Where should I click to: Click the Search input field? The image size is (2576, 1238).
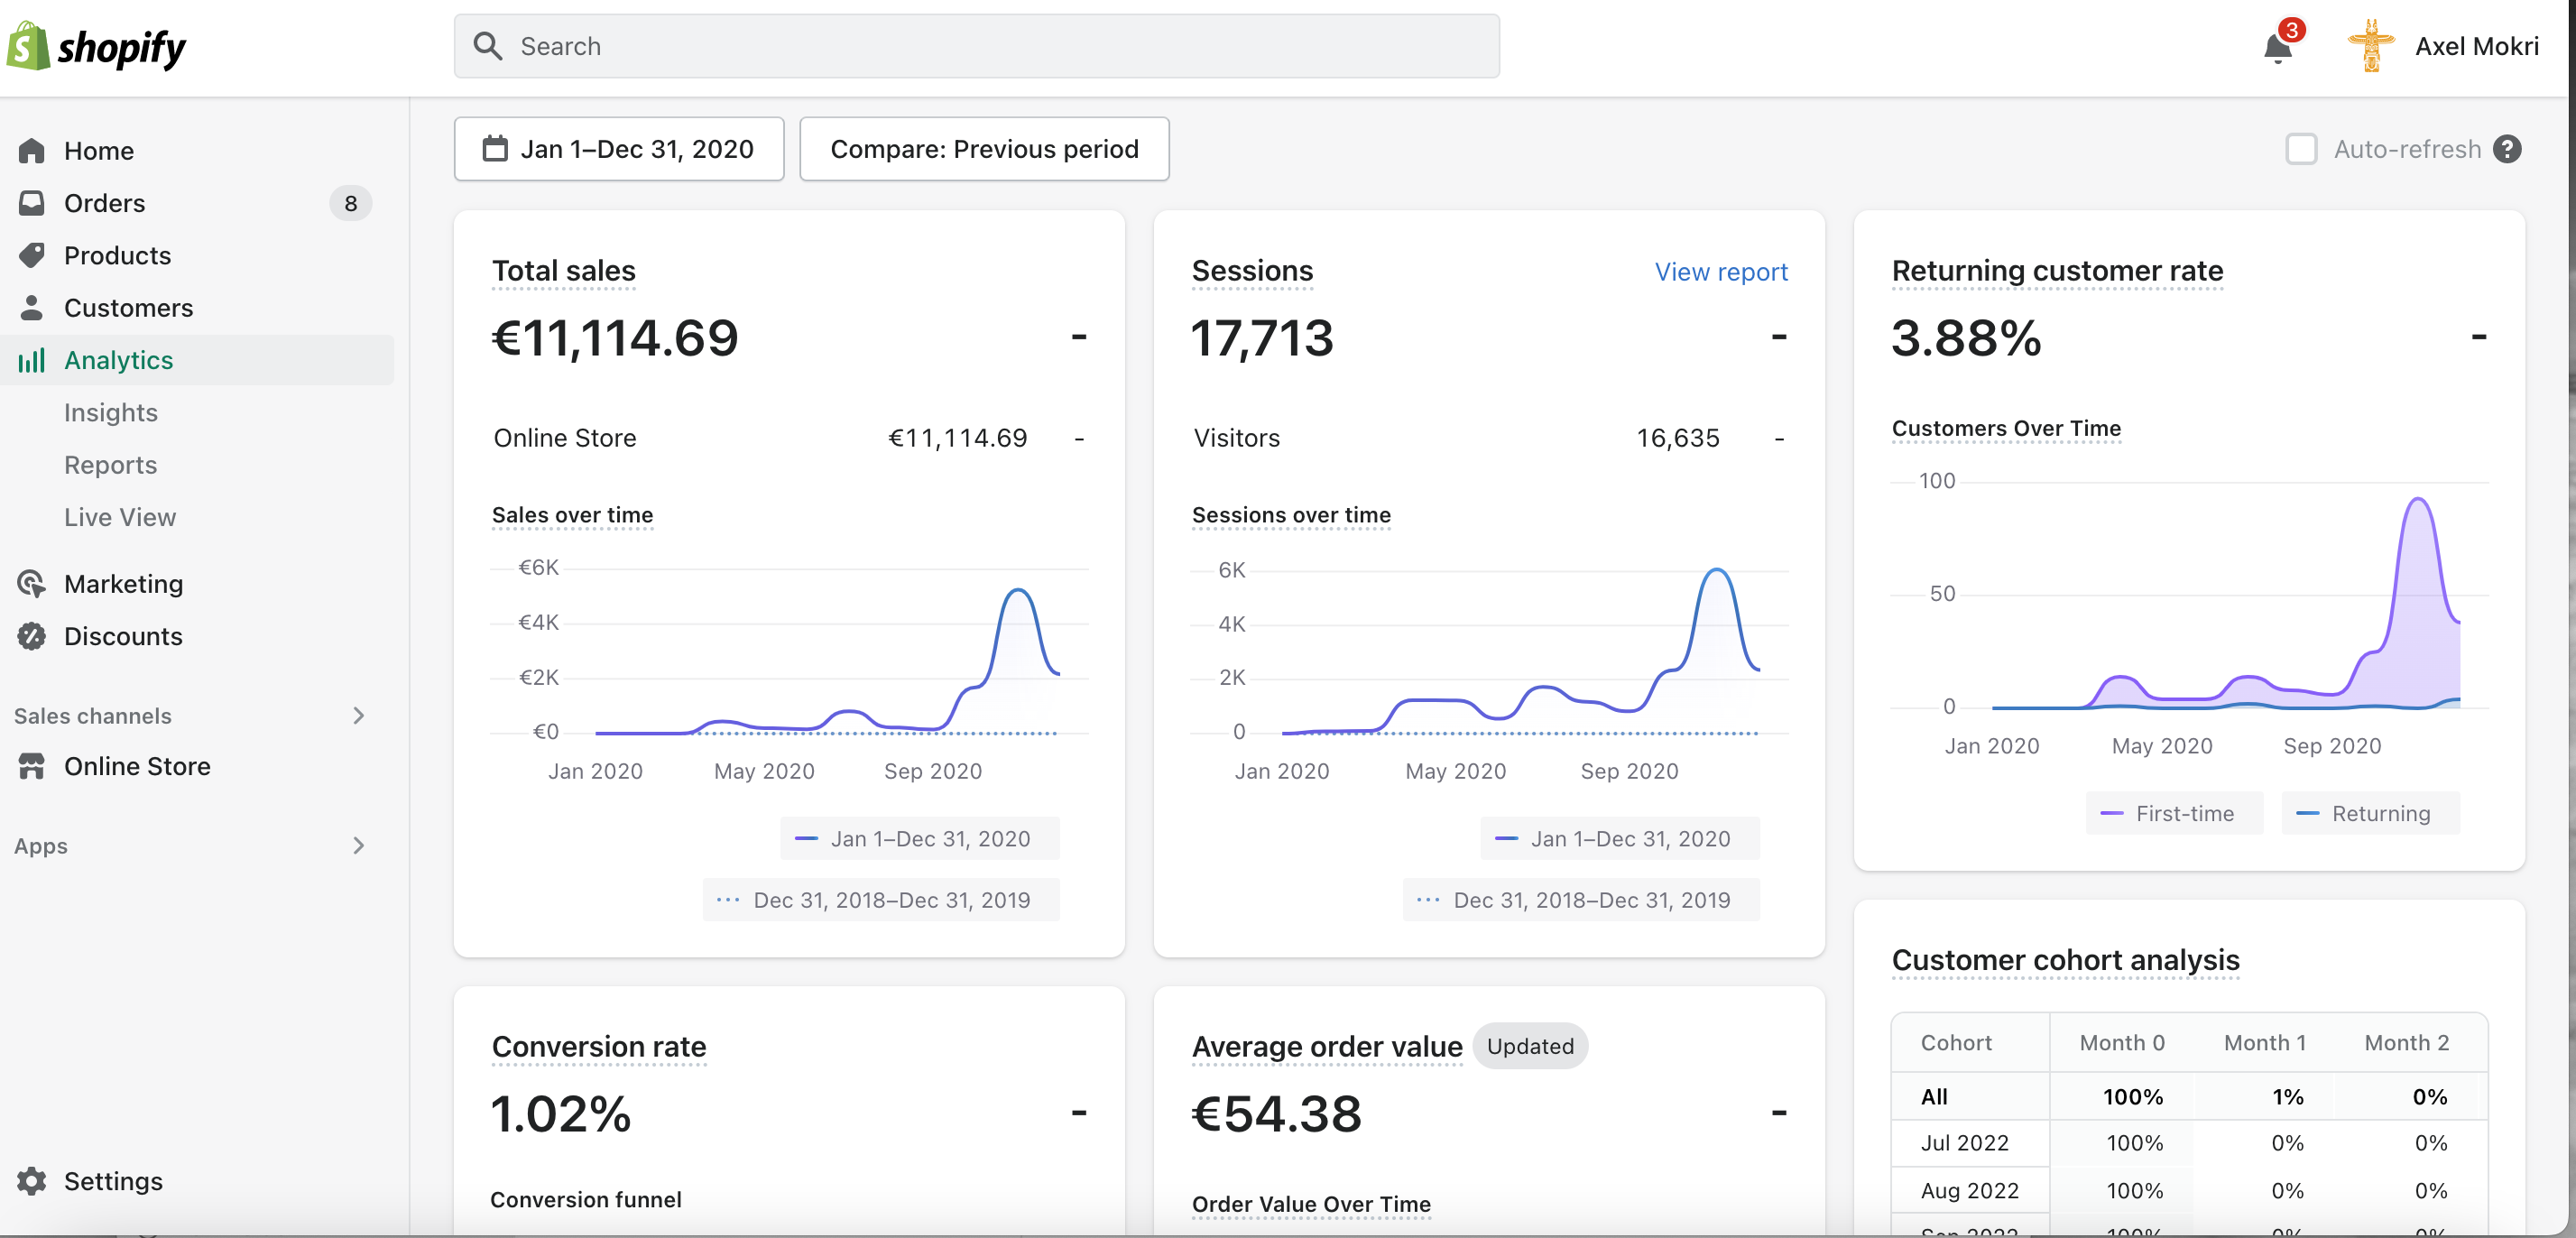pyautogui.click(x=977, y=46)
